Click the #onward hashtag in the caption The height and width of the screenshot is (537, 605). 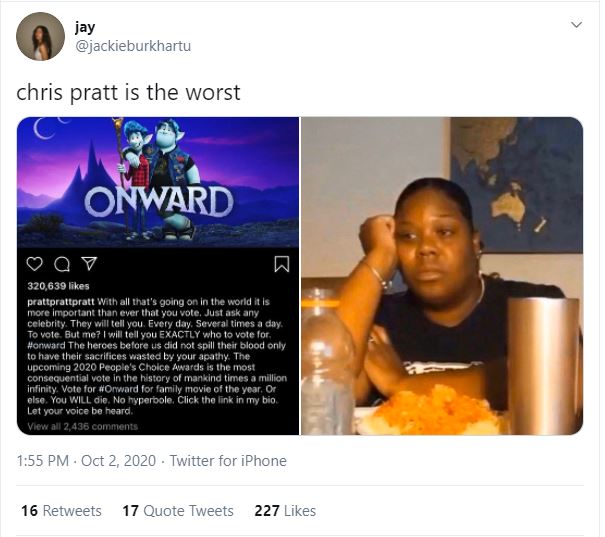click(46, 345)
